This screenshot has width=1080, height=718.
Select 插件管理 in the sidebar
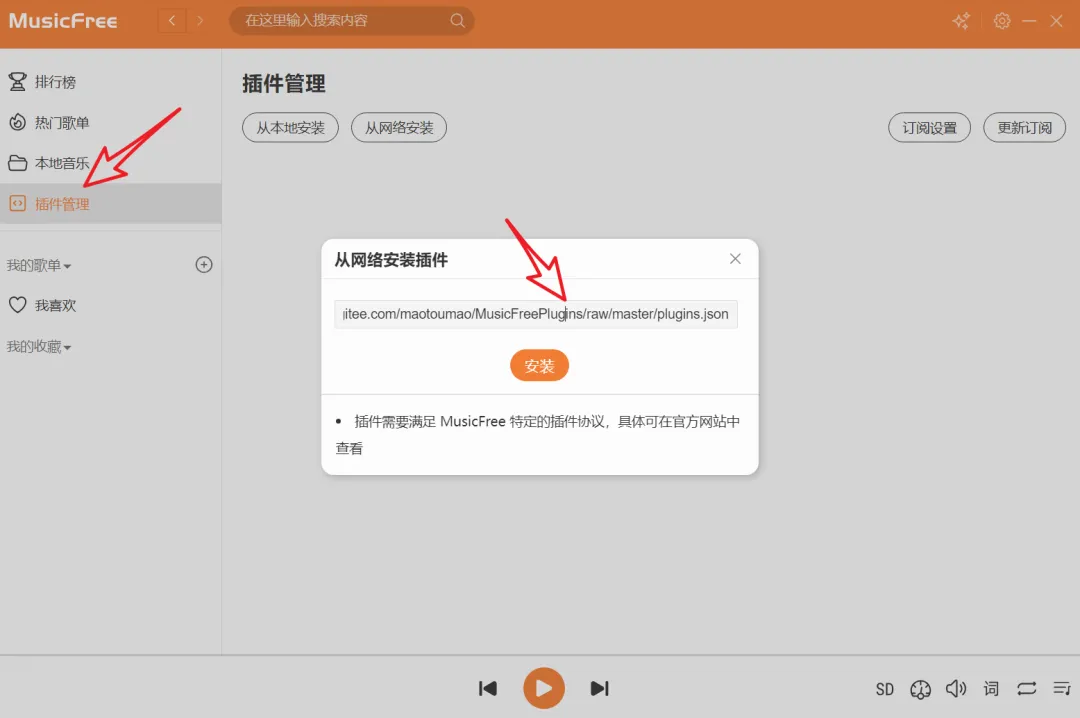110,204
